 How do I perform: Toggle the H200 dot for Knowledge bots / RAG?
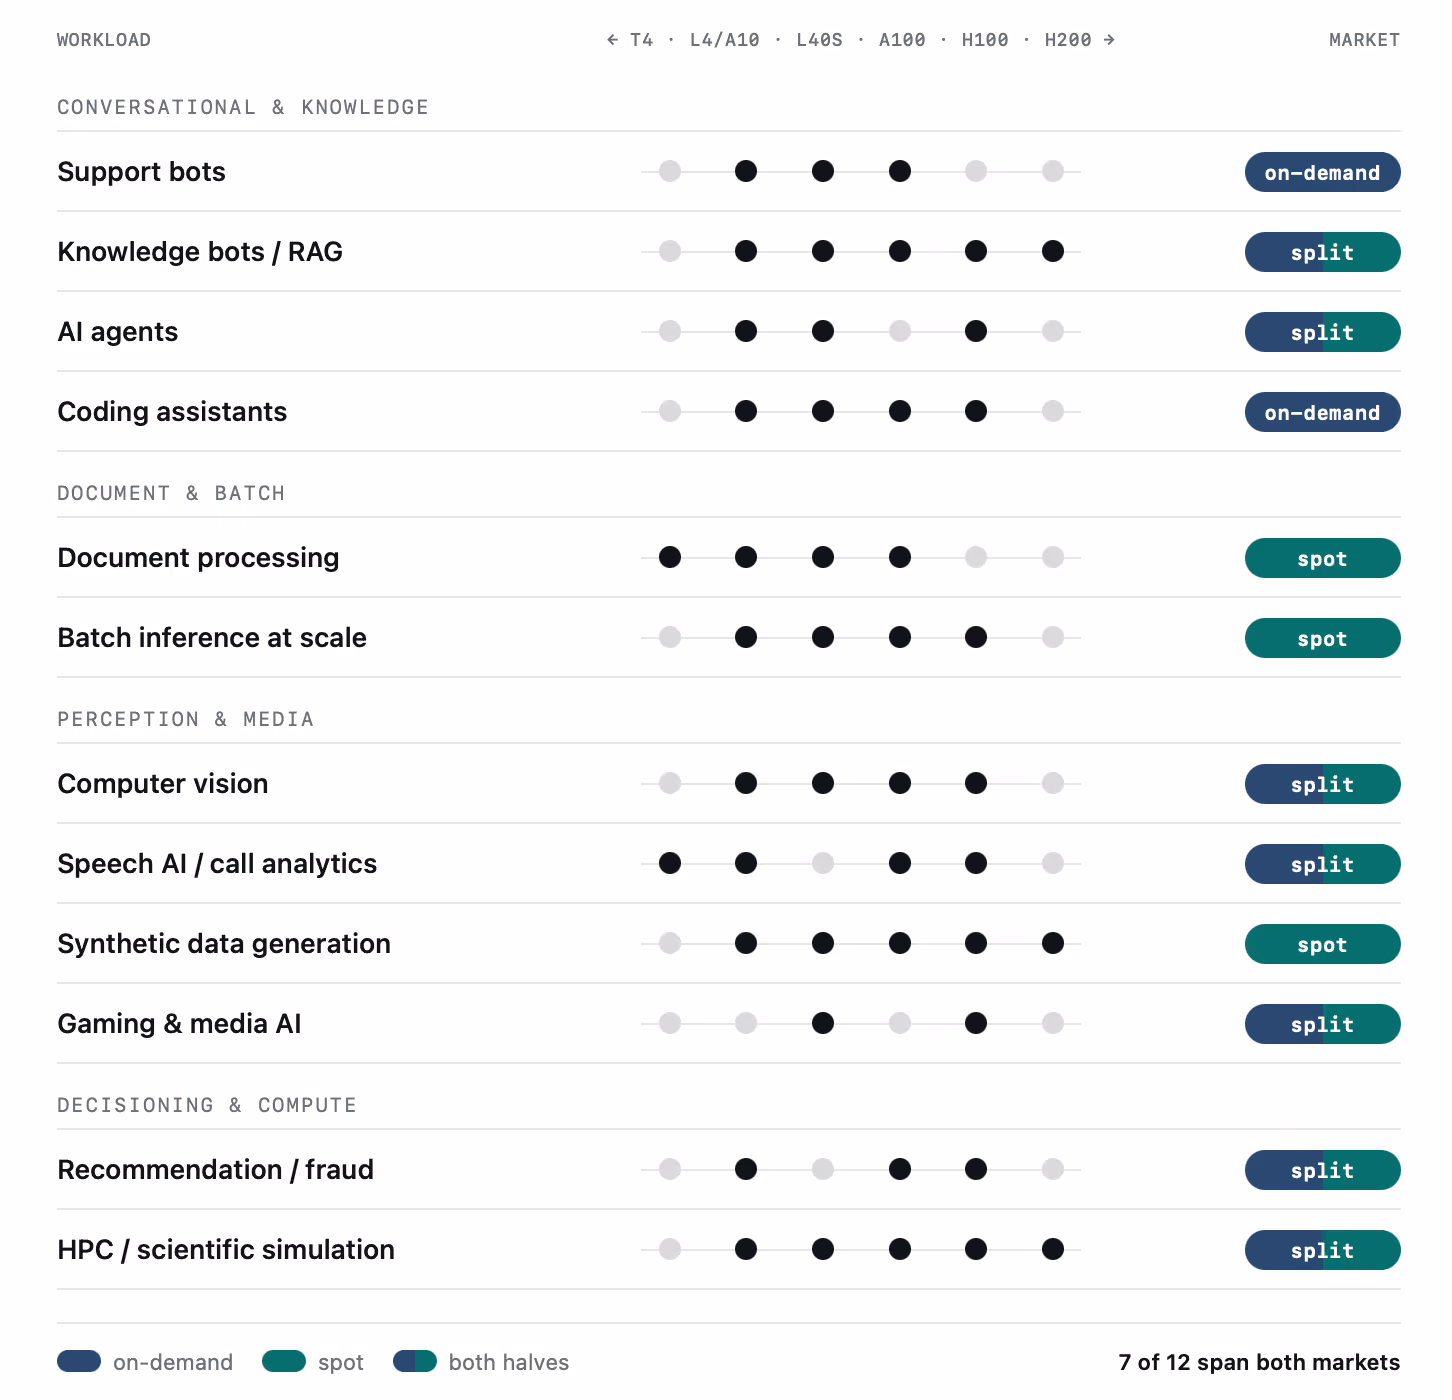click(x=1053, y=251)
